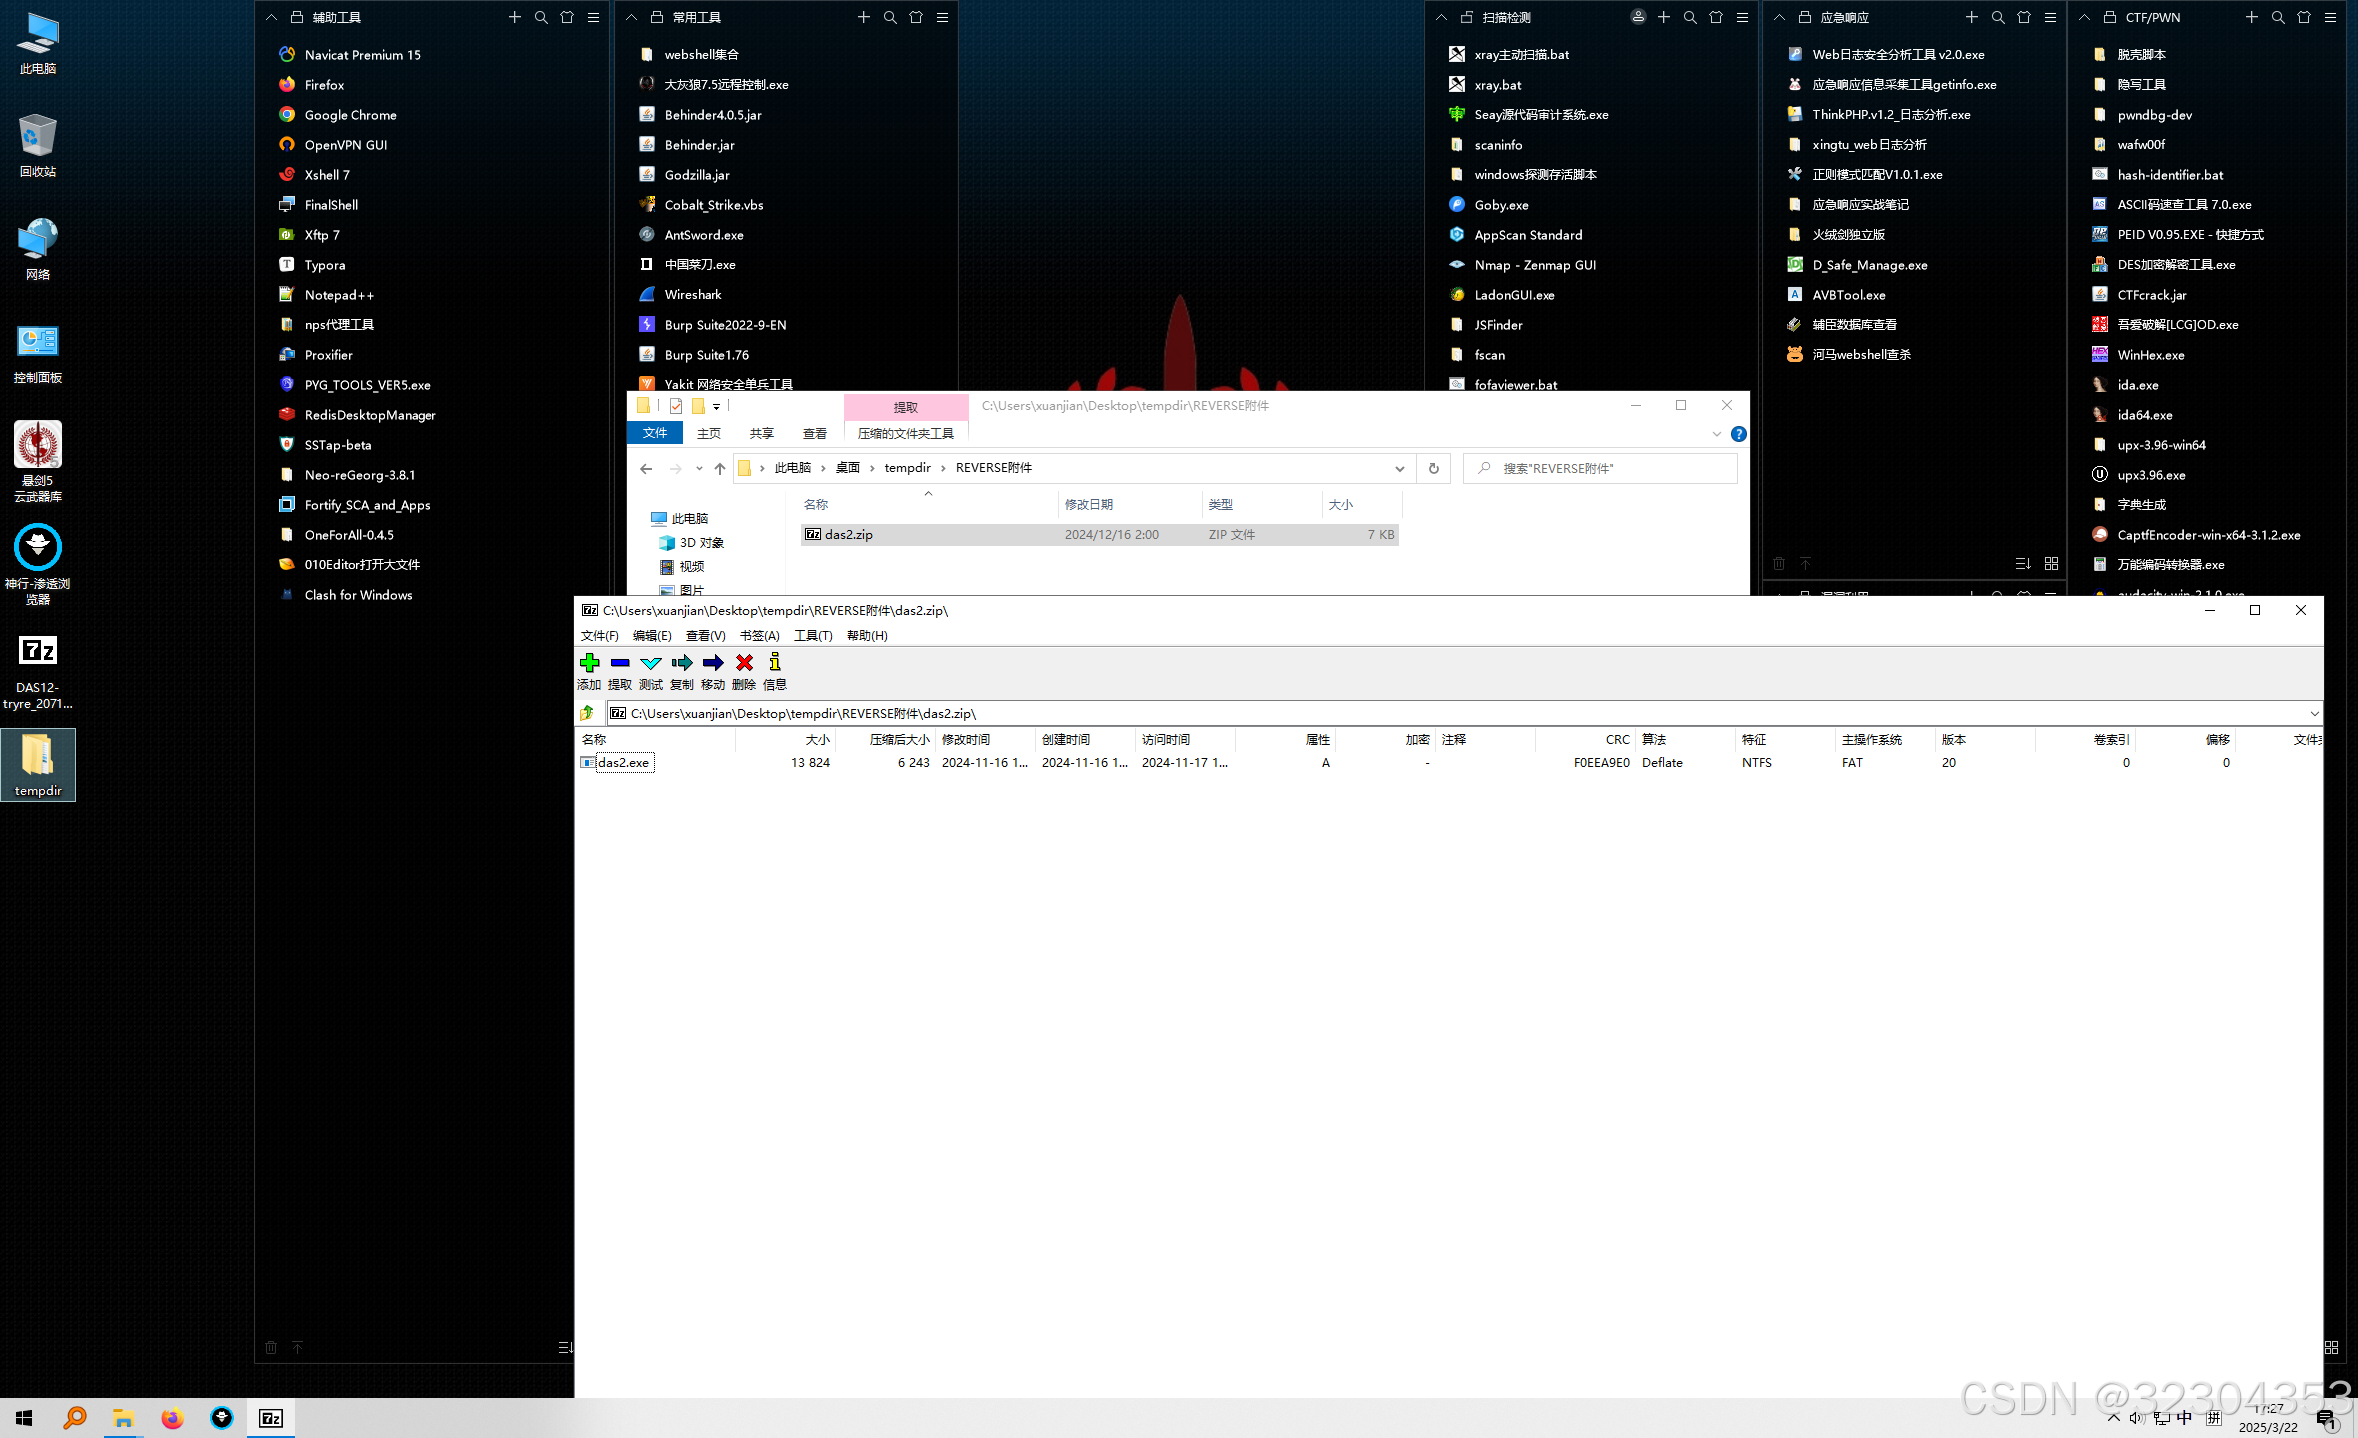Image resolution: width=2358 pixels, height=1438 pixels.
Task: Launch WinHex.exe from CTF/PWN panel
Action: pos(2150,354)
